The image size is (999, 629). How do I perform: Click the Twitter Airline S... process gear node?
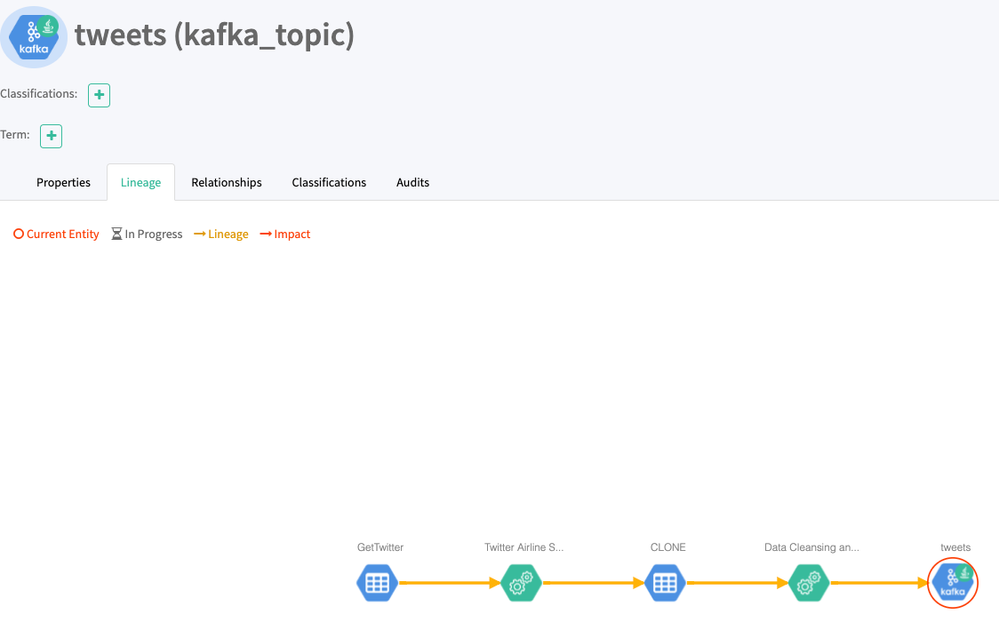(x=521, y=582)
